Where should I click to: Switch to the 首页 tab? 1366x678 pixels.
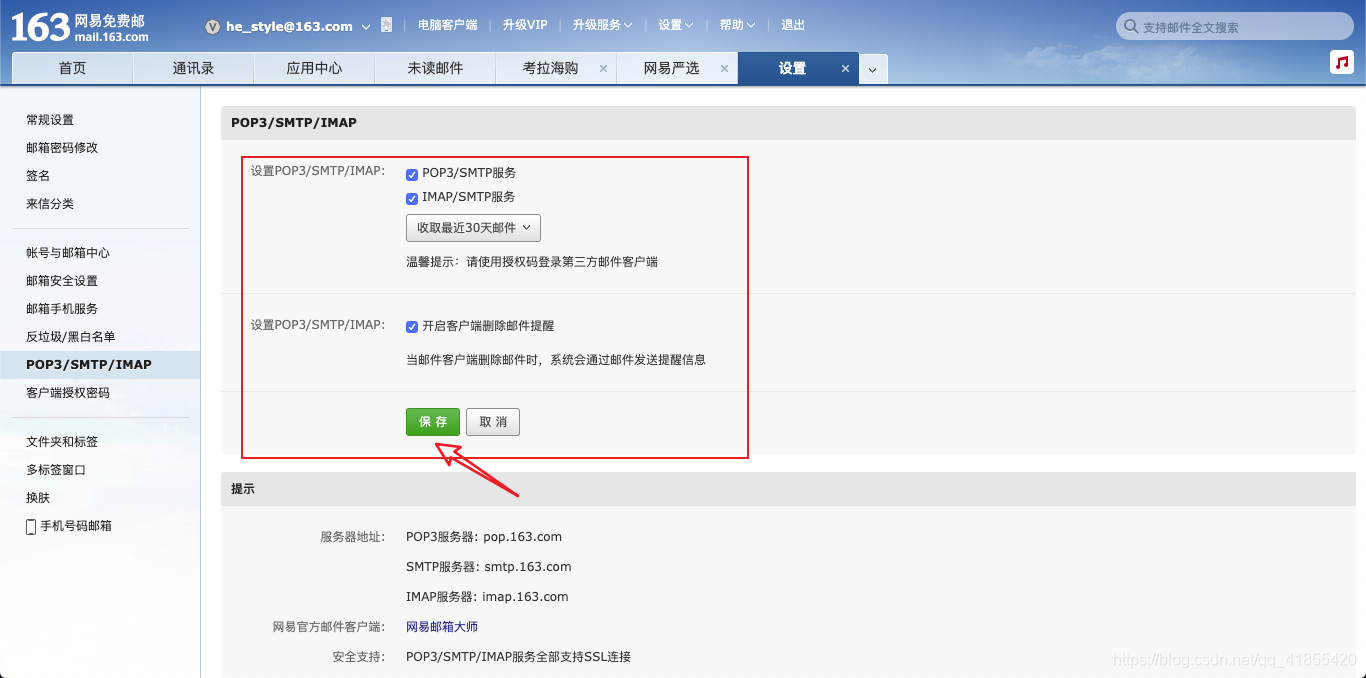tap(71, 68)
